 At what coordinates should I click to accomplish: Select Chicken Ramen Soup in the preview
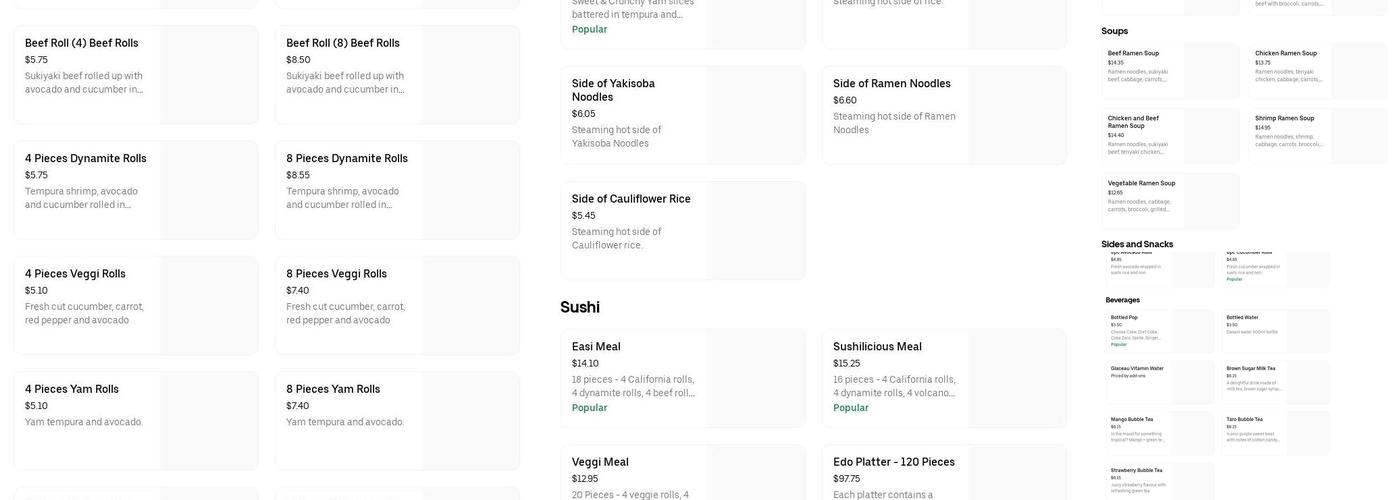(x=1318, y=70)
